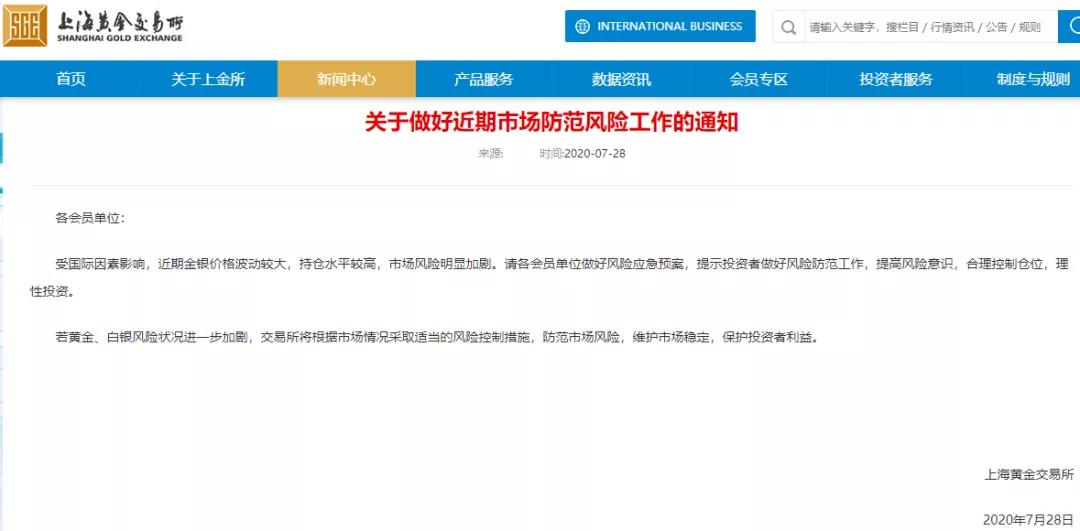Click the footer date 2020年7月28日
Image resolution: width=1080 pixels, height=531 pixels.
click(x=1028, y=519)
